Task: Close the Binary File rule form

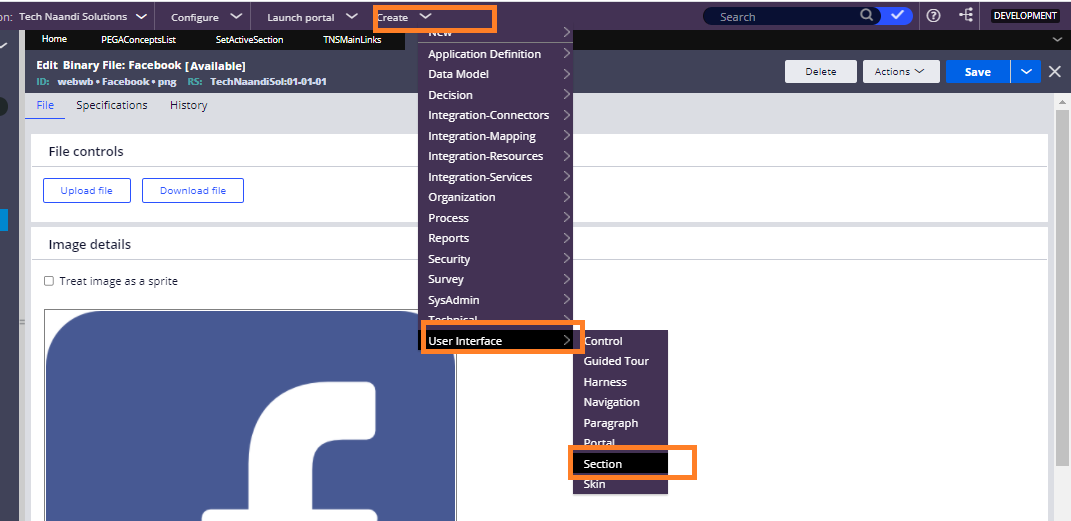Action: [1055, 71]
